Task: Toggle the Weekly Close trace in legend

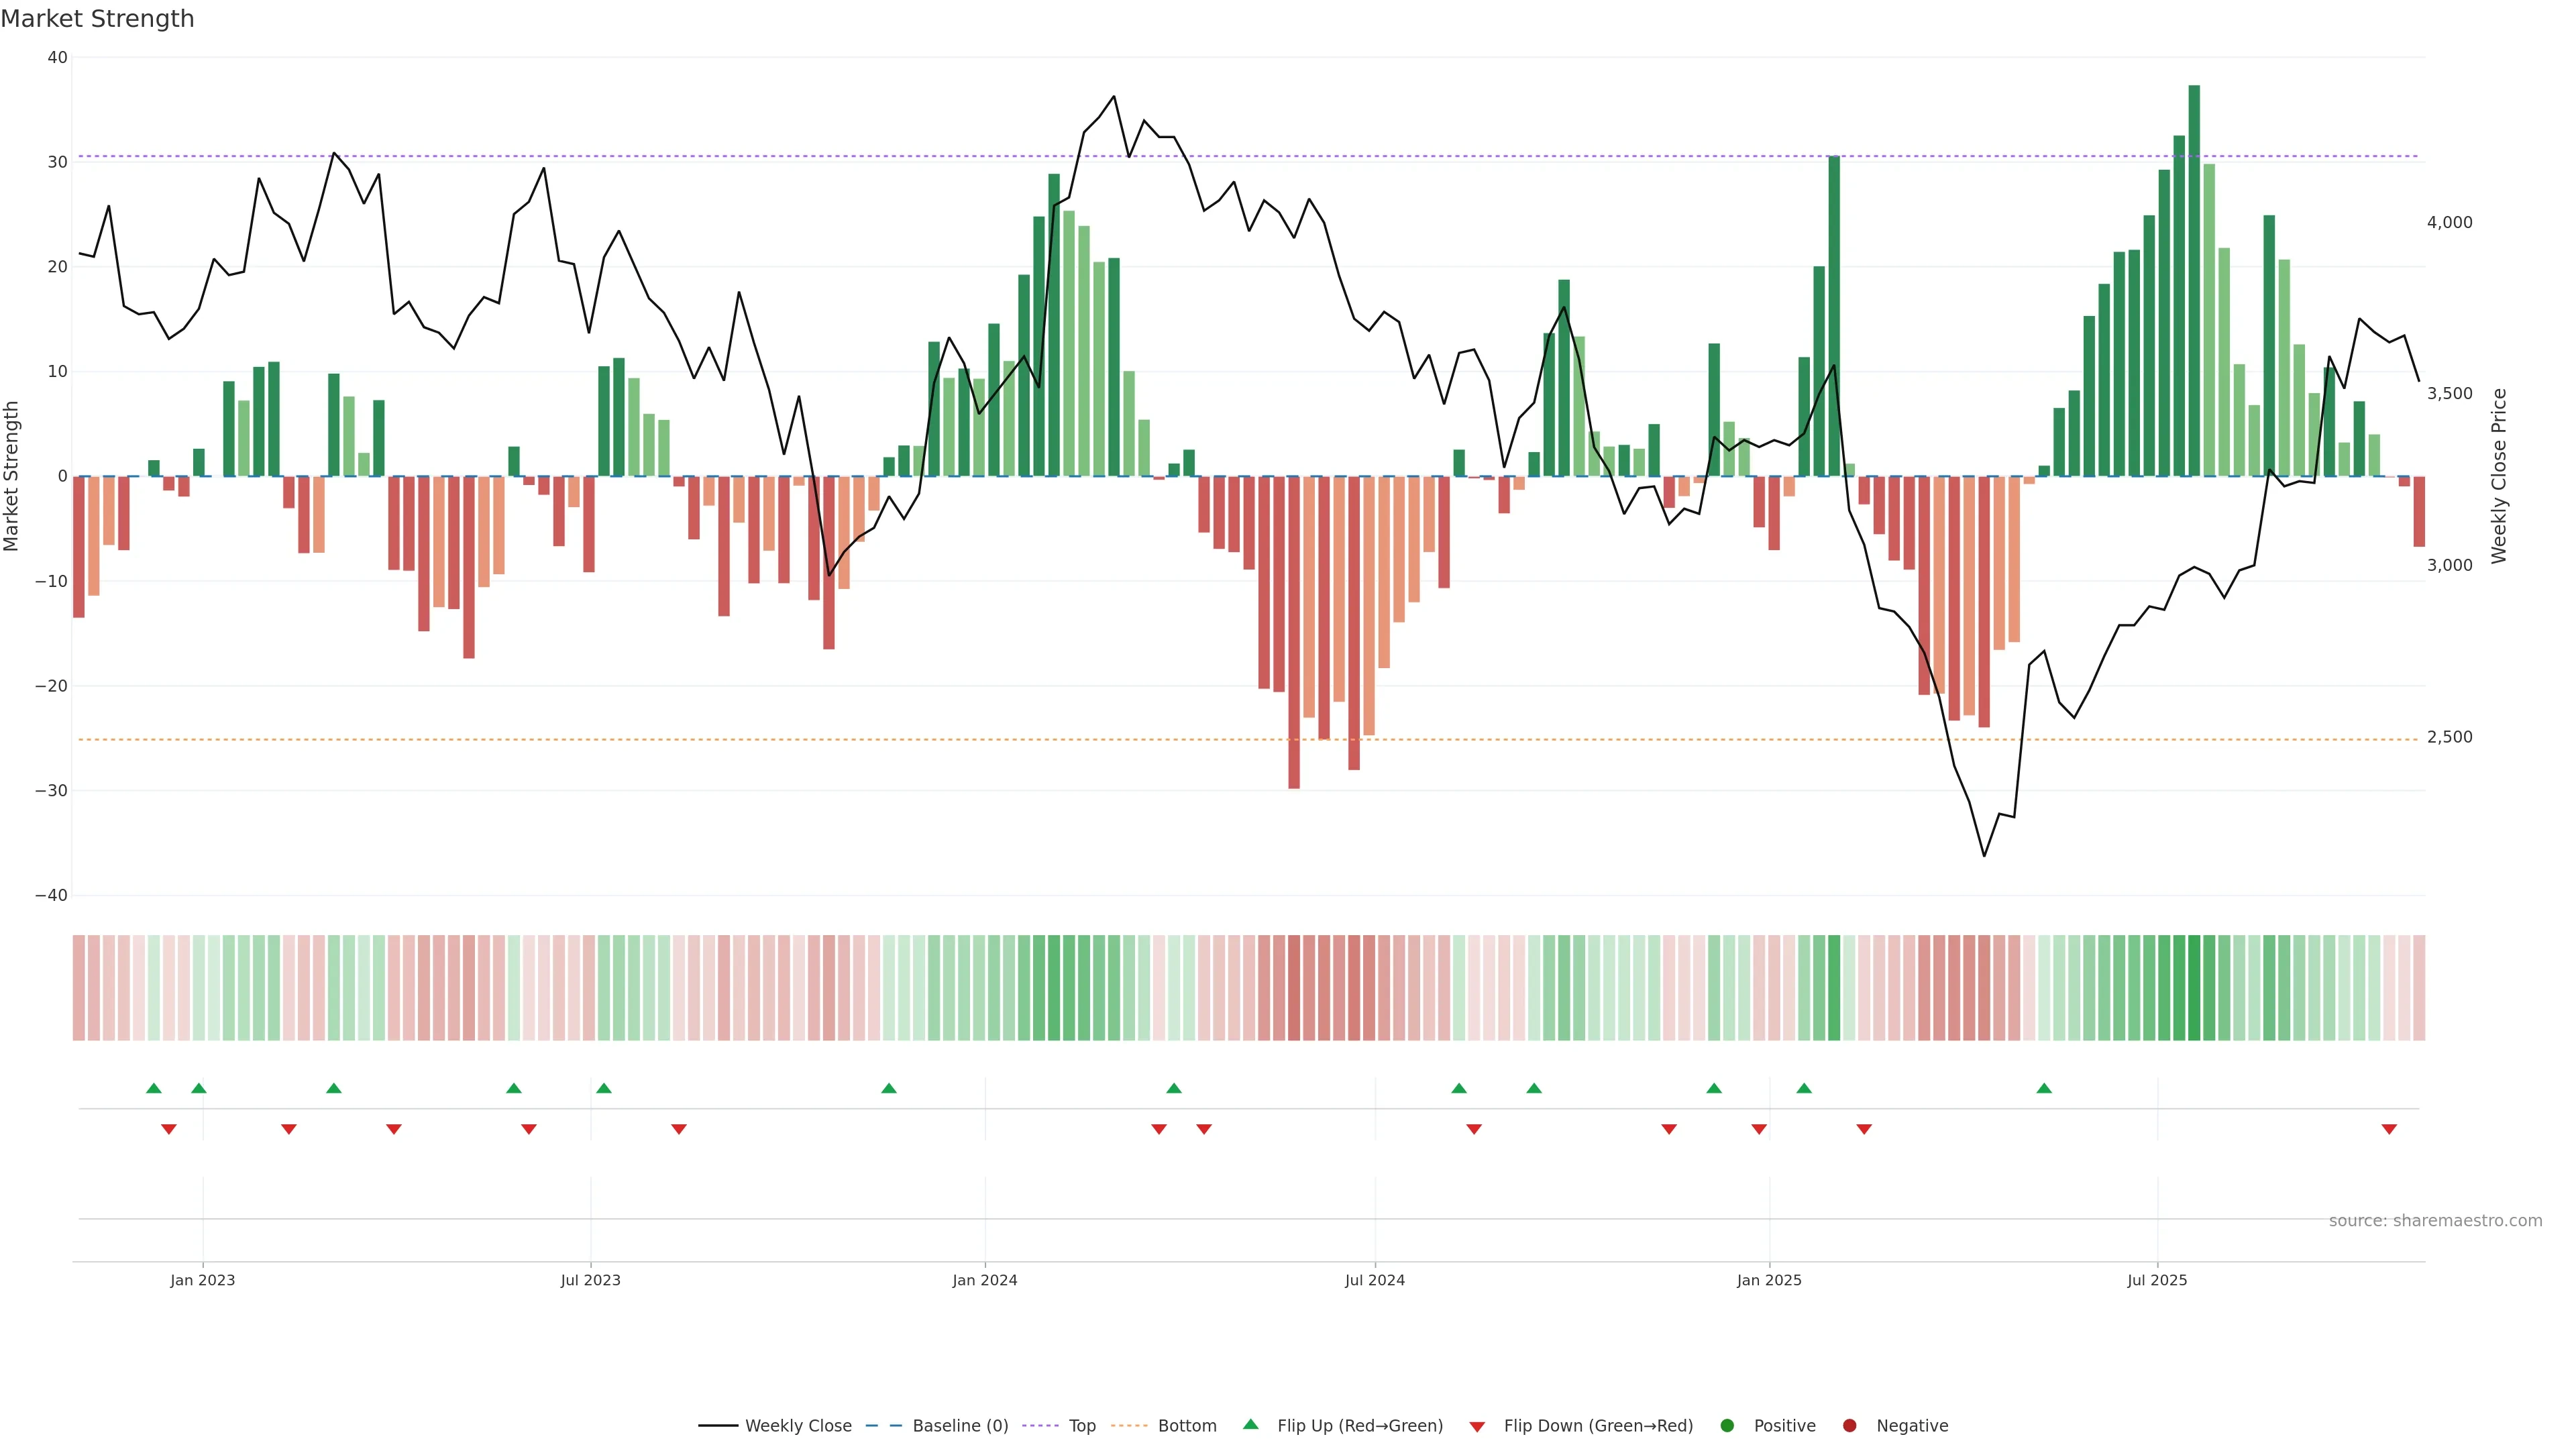Action: point(797,1426)
